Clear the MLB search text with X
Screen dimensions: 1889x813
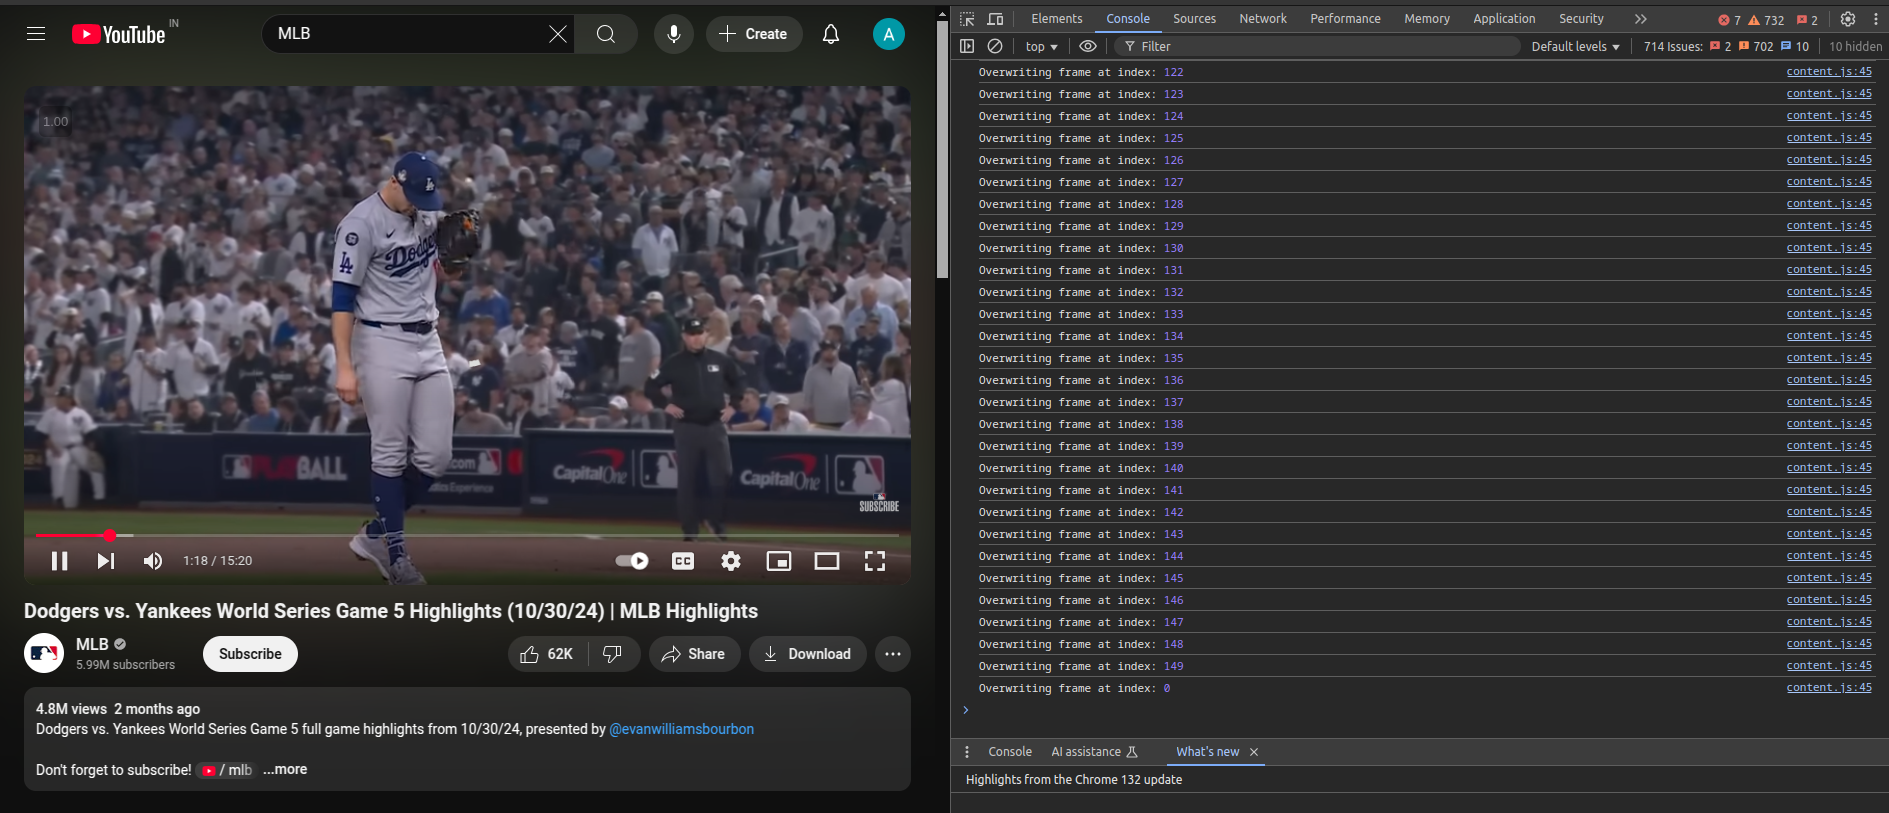click(x=558, y=34)
